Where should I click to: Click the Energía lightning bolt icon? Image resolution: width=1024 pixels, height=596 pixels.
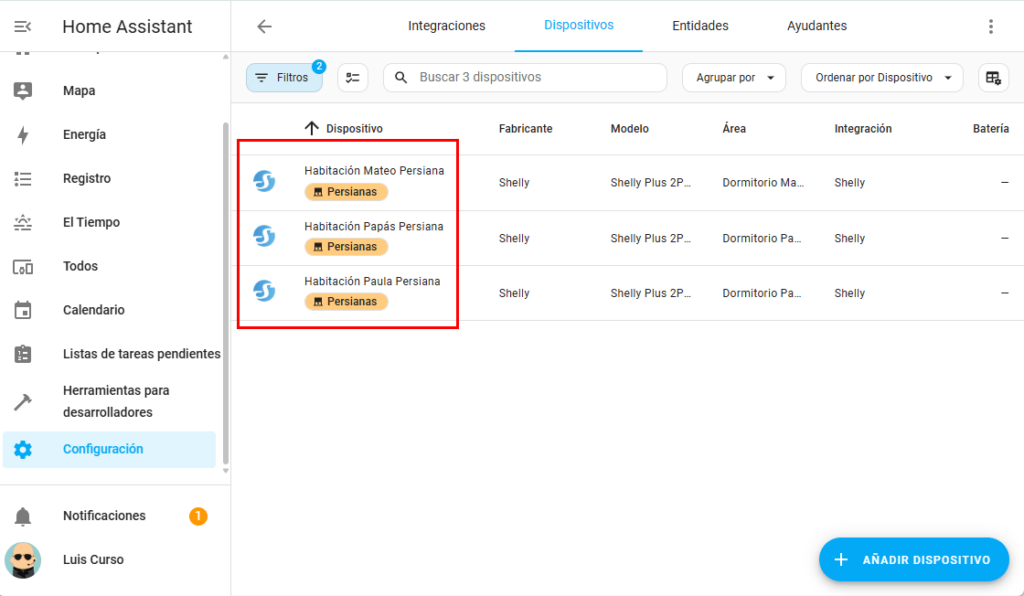(23, 135)
